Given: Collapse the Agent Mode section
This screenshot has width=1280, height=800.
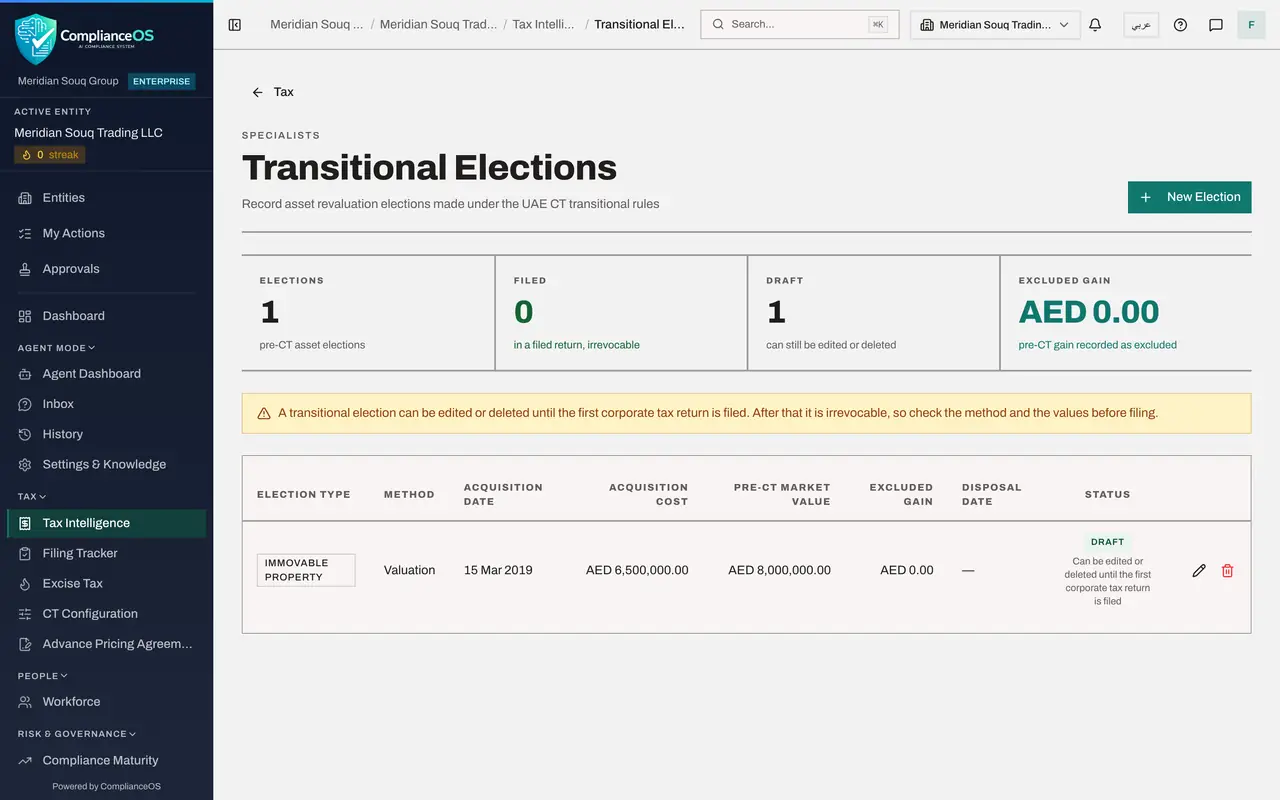Looking at the screenshot, I should coord(57,348).
